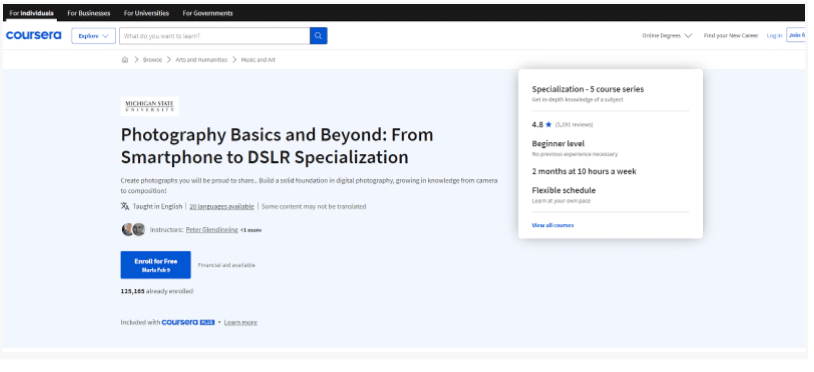This screenshot has width=814, height=372.
Task: Click the instructor avatar photos
Action: [133, 229]
